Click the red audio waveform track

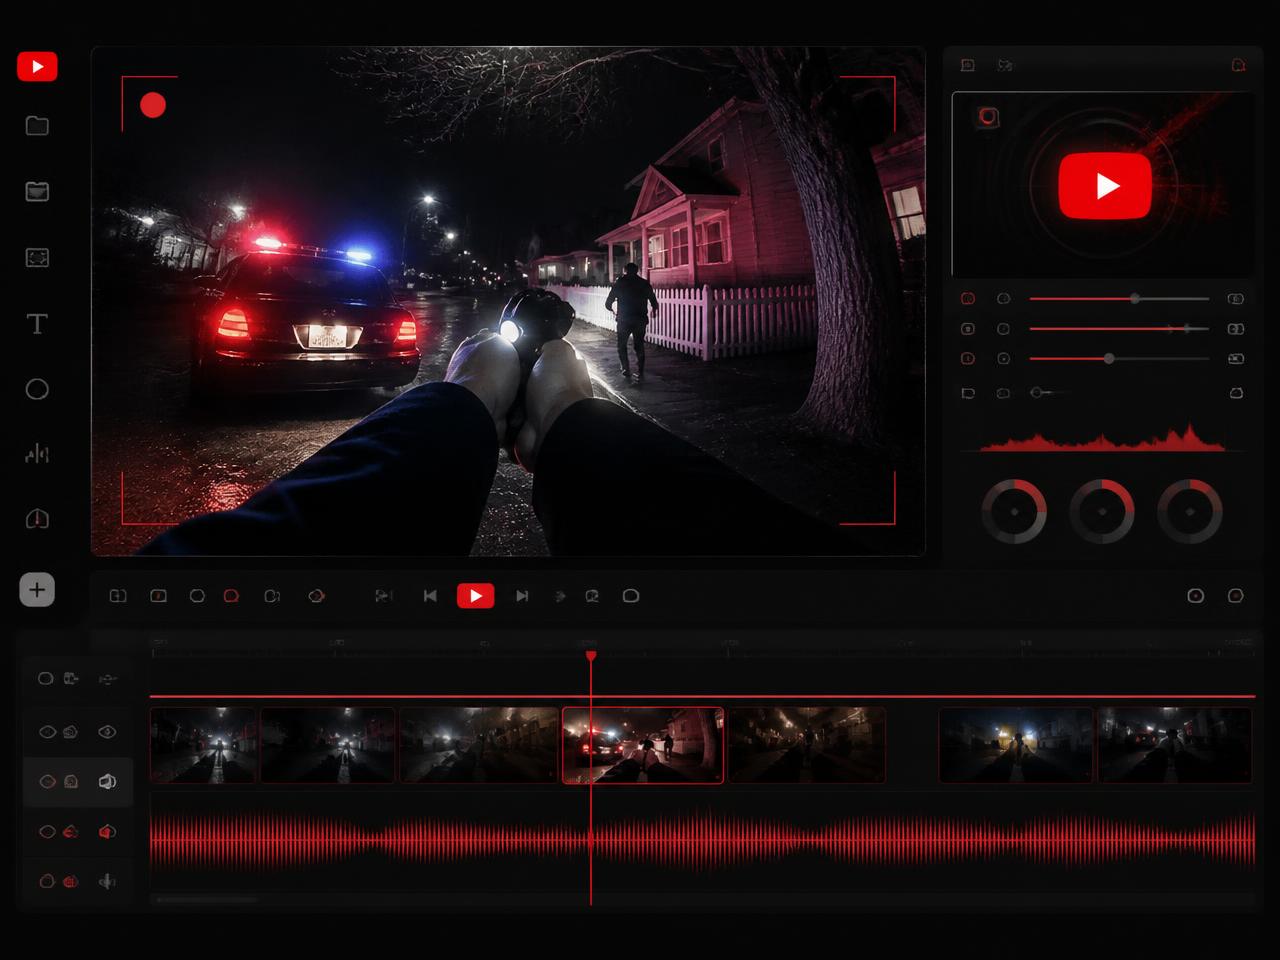[x=702, y=838]
